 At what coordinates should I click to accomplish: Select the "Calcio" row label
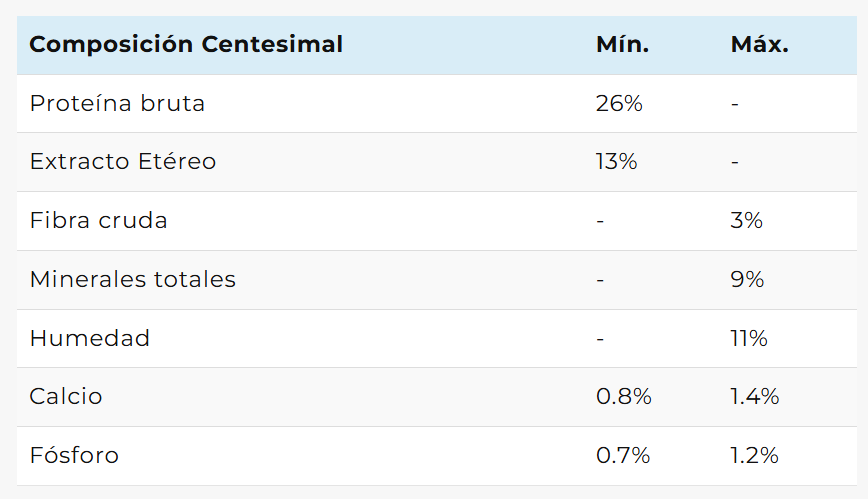coord(66,396)
